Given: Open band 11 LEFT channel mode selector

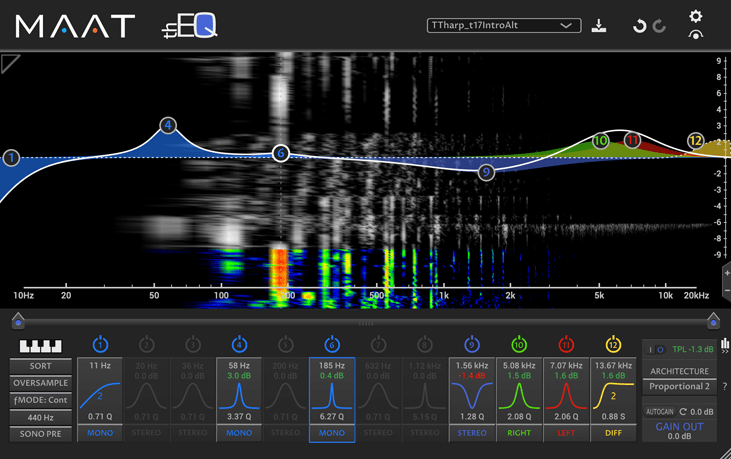Looking at the screenshot, I should tap(566, 433).
